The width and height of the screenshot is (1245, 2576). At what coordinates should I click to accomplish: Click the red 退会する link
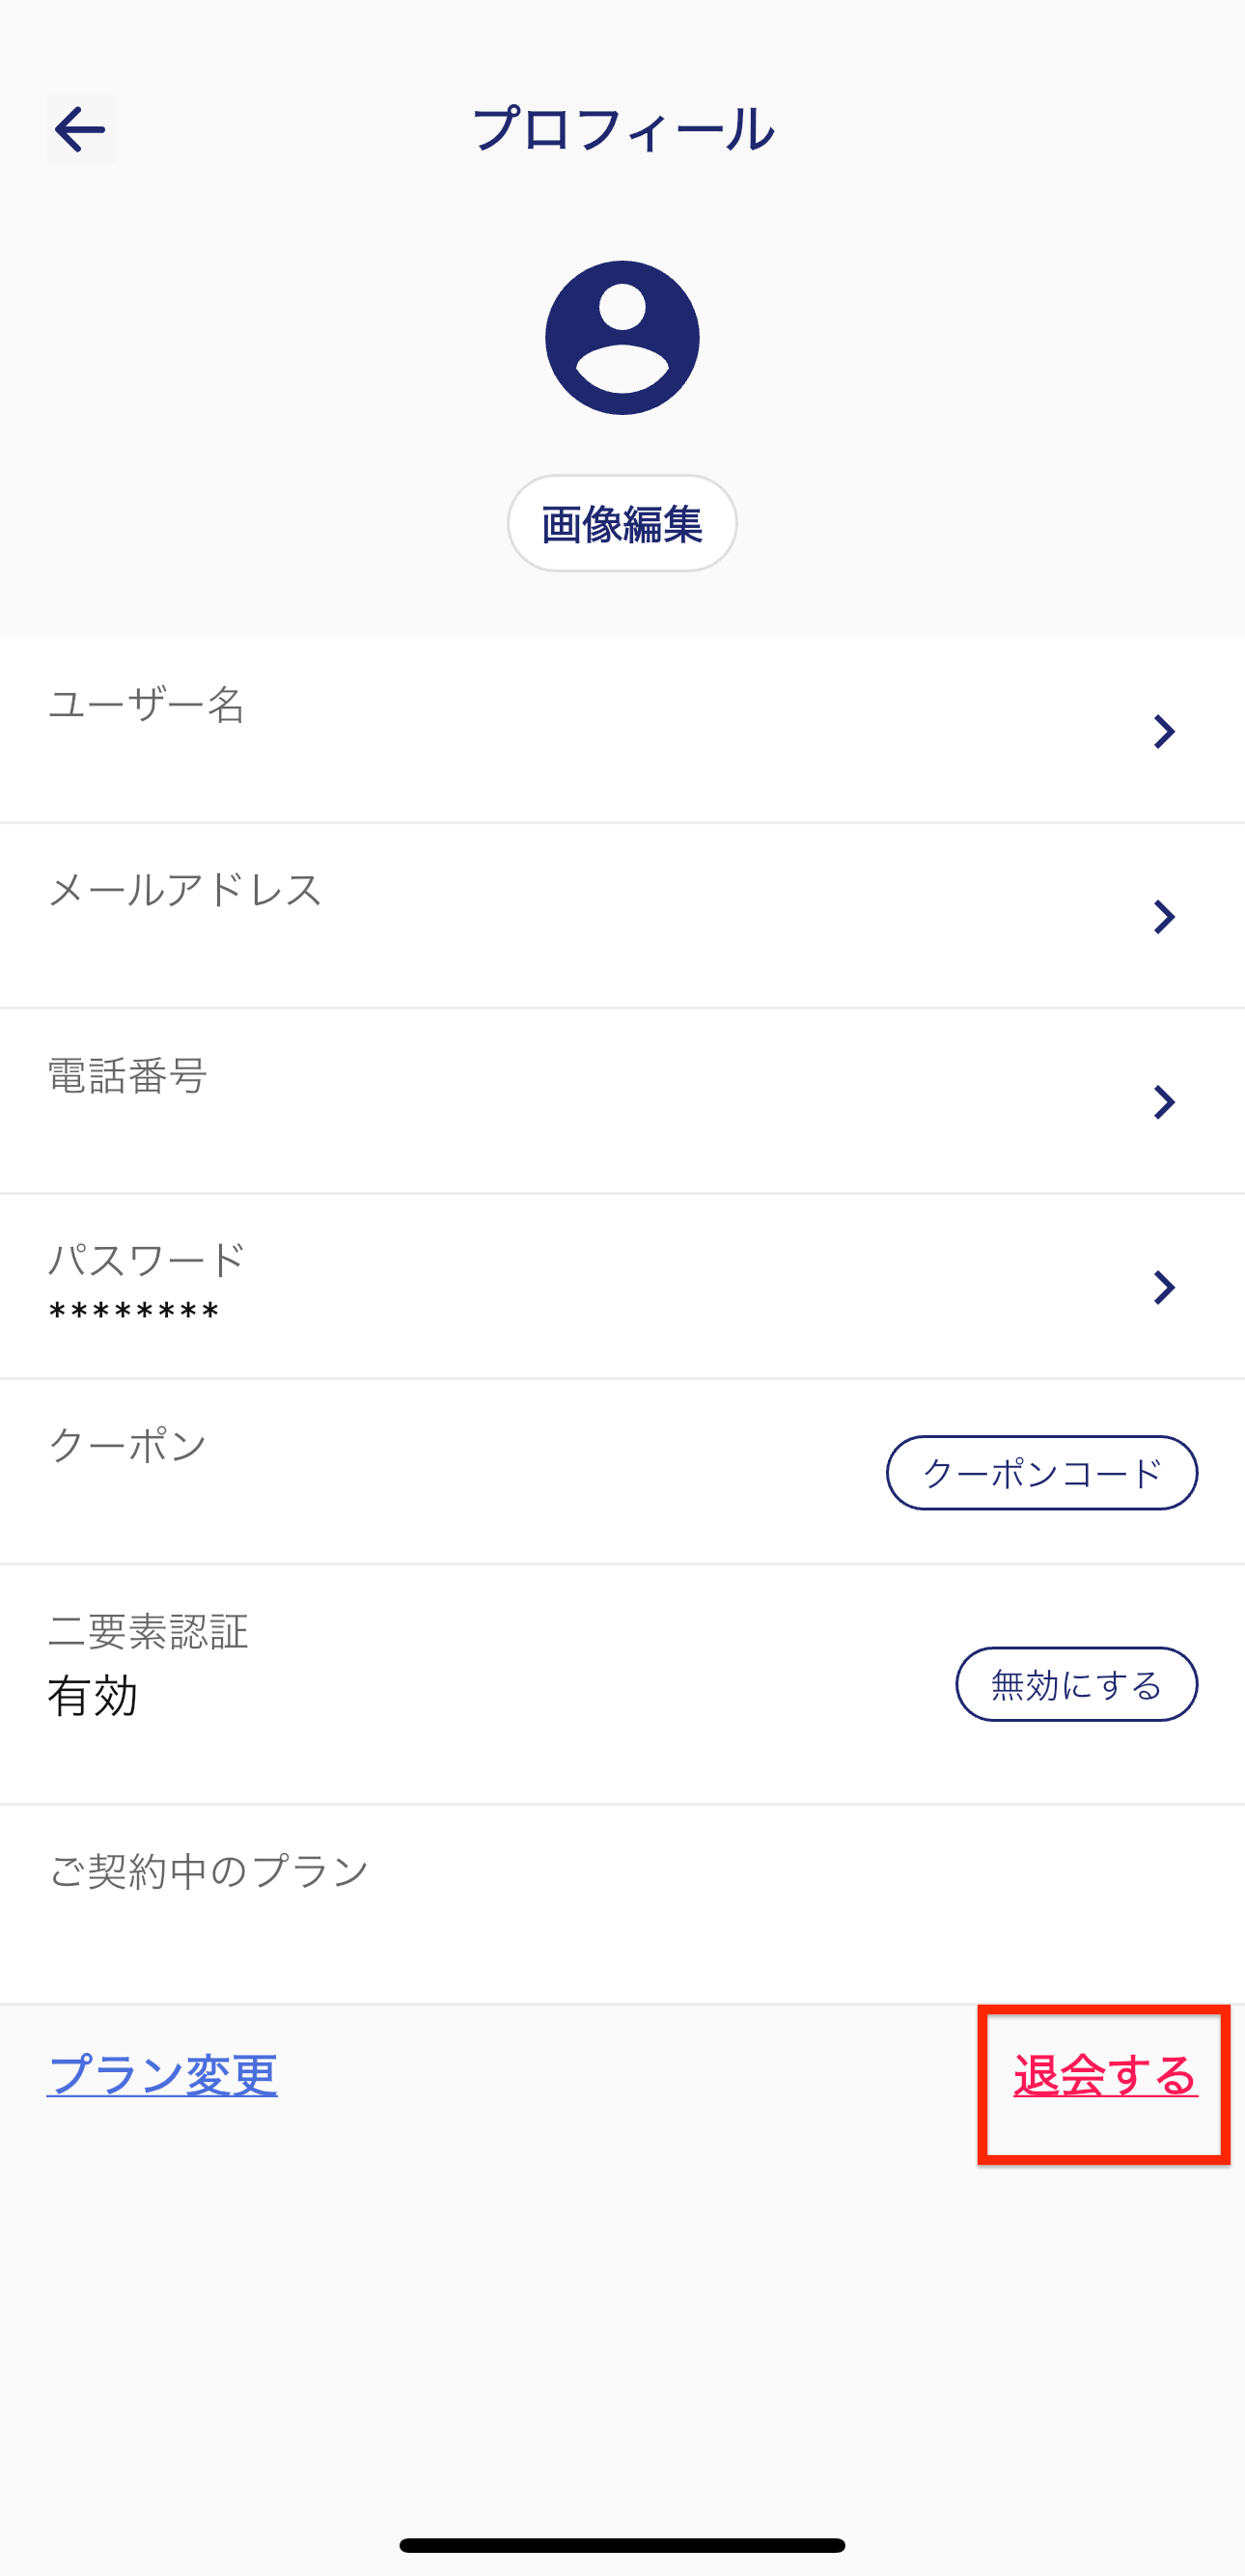pos(1105,2076)
